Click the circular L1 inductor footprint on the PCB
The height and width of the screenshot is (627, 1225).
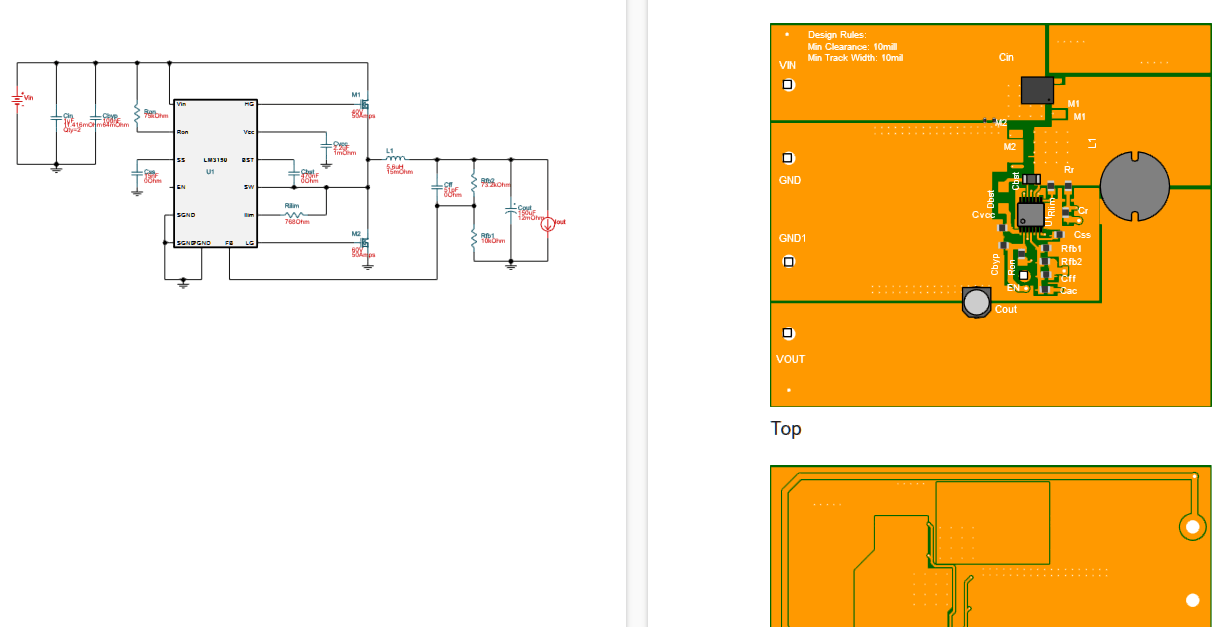point(1135,185)
